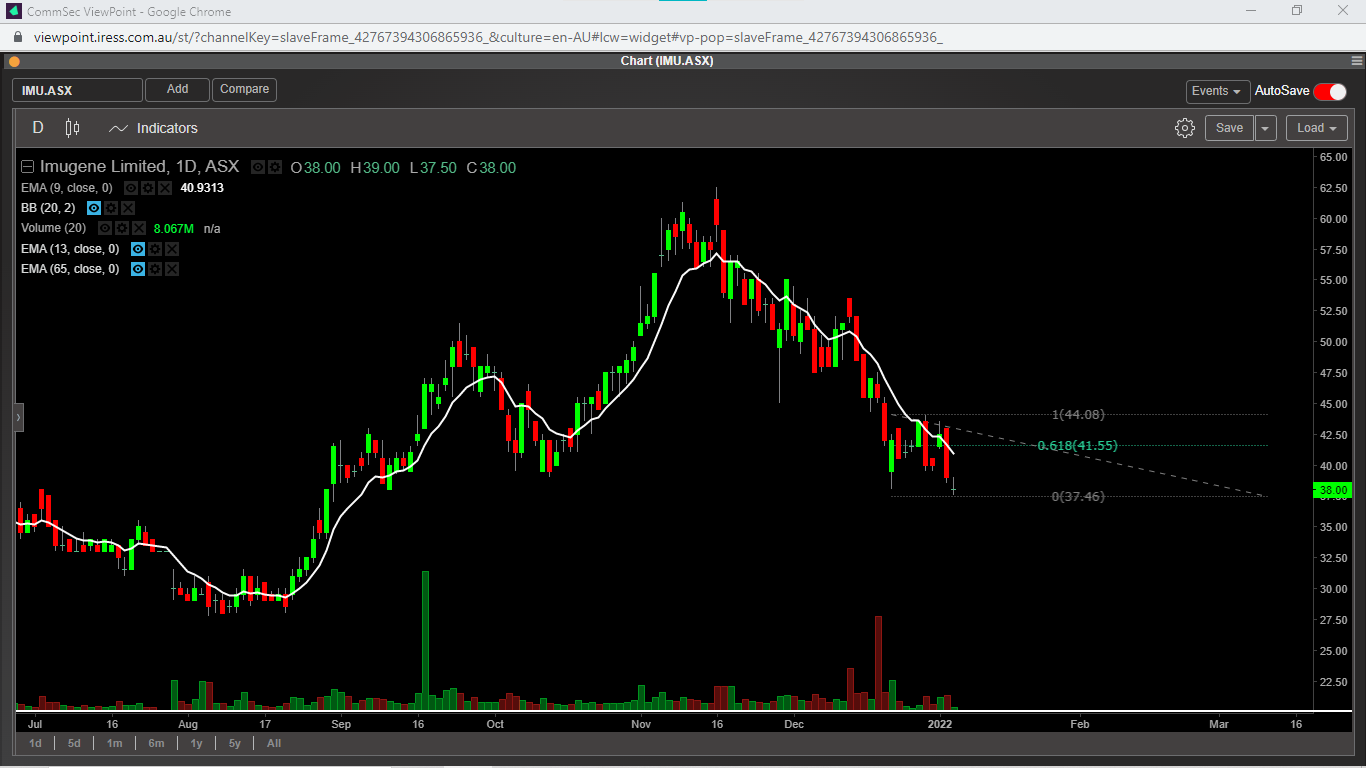Select the 6m time range

(x=156, y=743)
